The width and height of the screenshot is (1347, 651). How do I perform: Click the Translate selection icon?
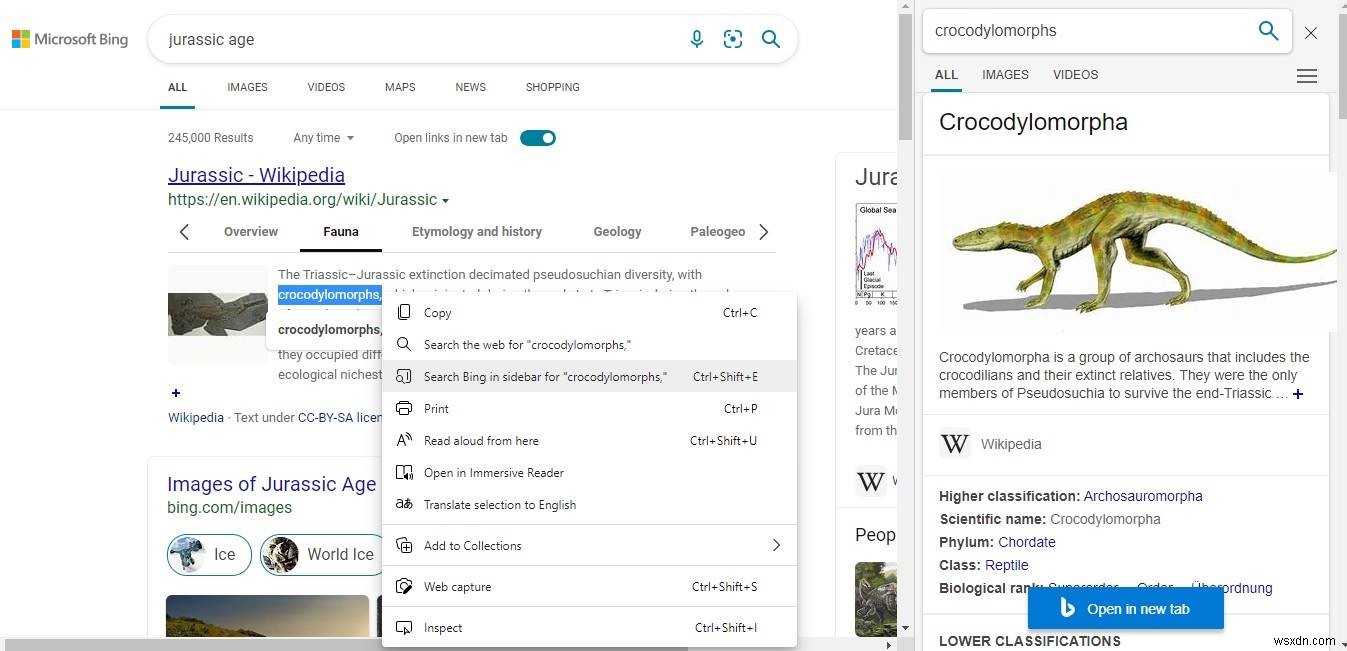tap(404, 504)
